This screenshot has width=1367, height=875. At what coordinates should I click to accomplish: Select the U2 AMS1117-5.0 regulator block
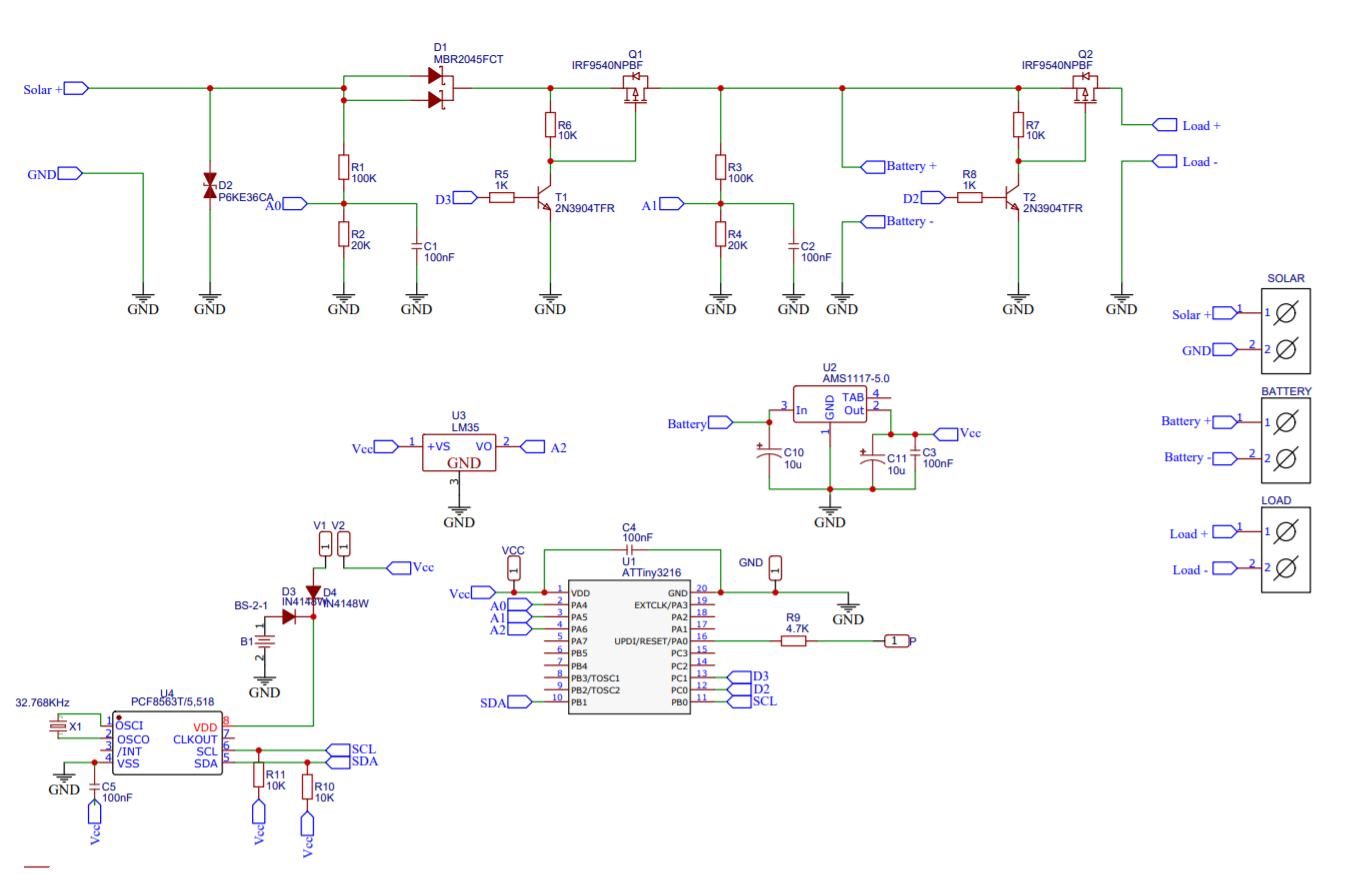click(x=829, y=403)
